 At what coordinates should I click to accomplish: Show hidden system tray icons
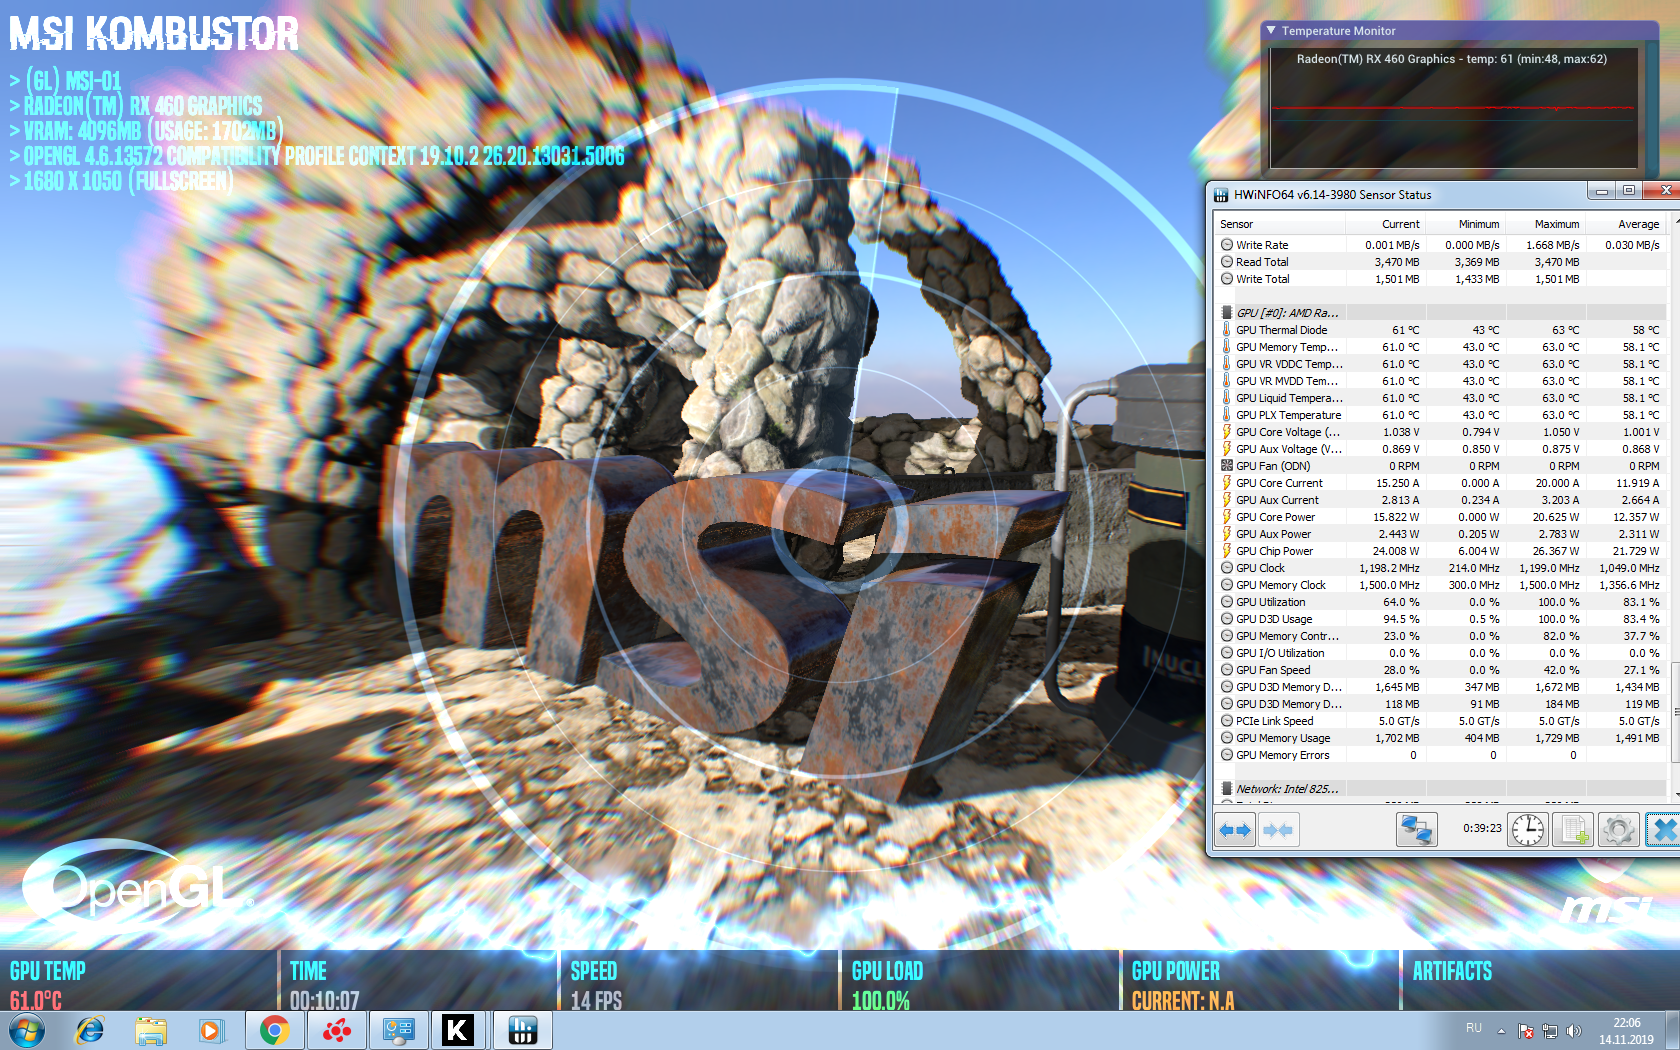(x=1501, y=1031)
